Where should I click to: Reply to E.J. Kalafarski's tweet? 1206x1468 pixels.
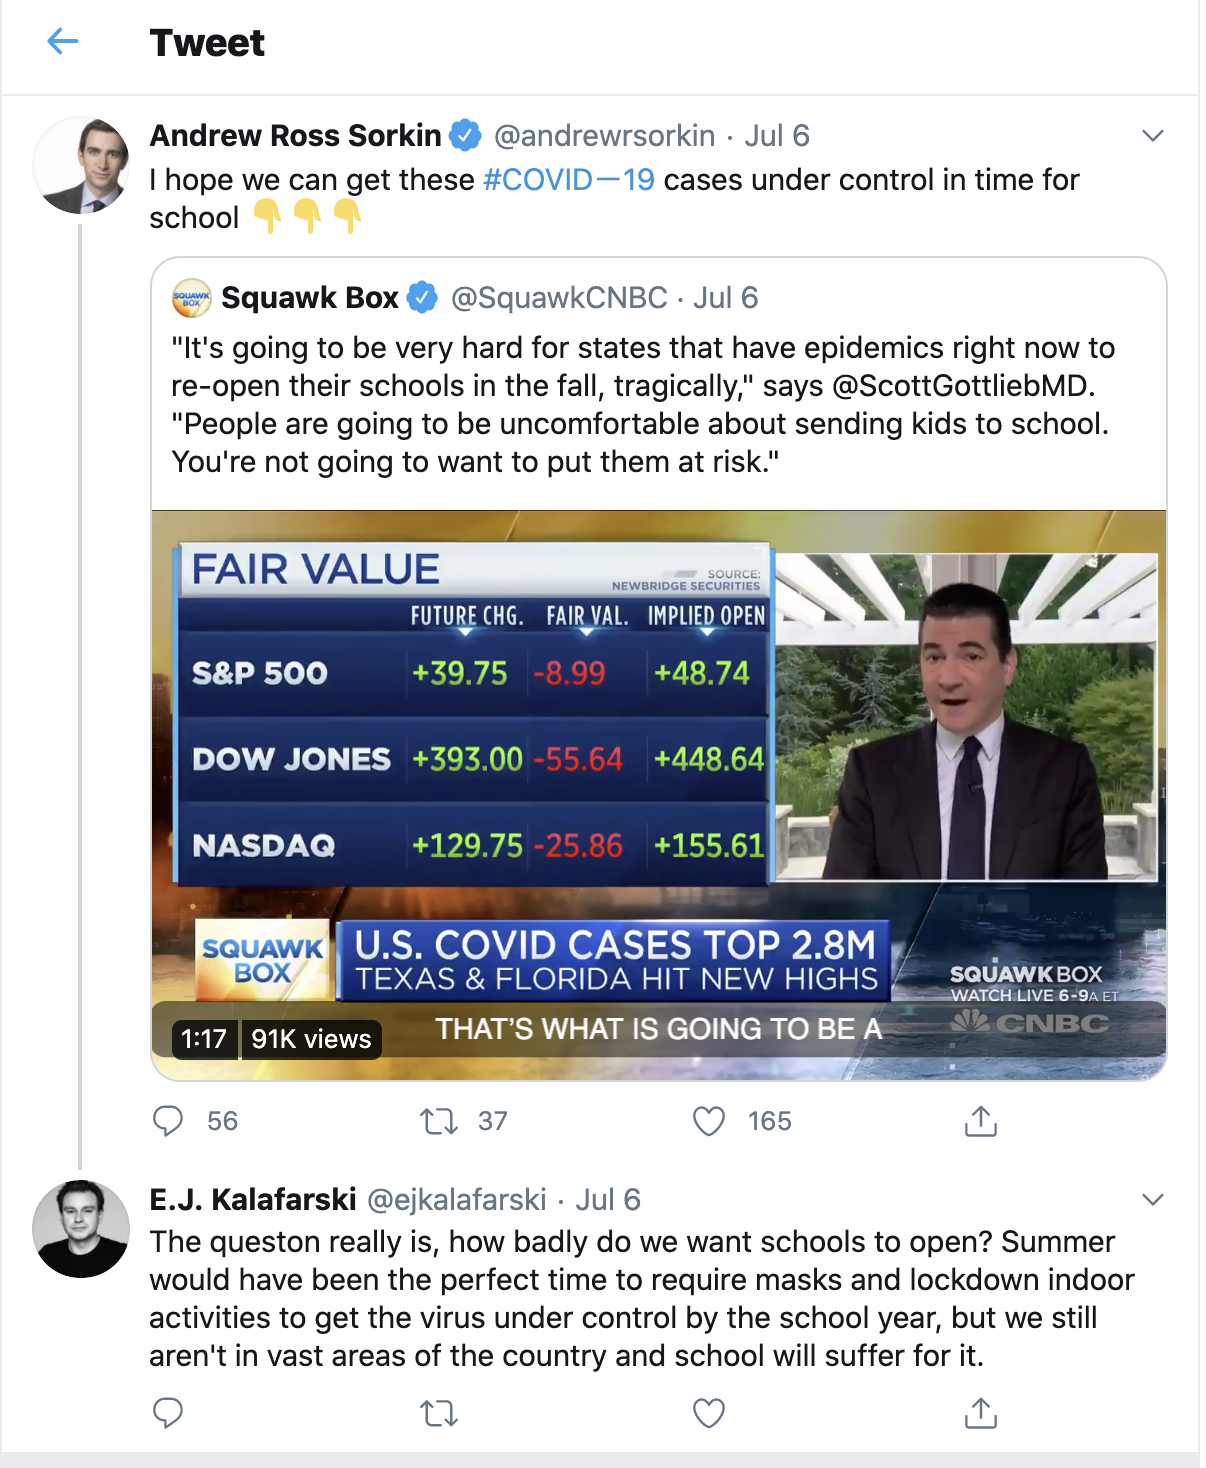coord(168,1413)
